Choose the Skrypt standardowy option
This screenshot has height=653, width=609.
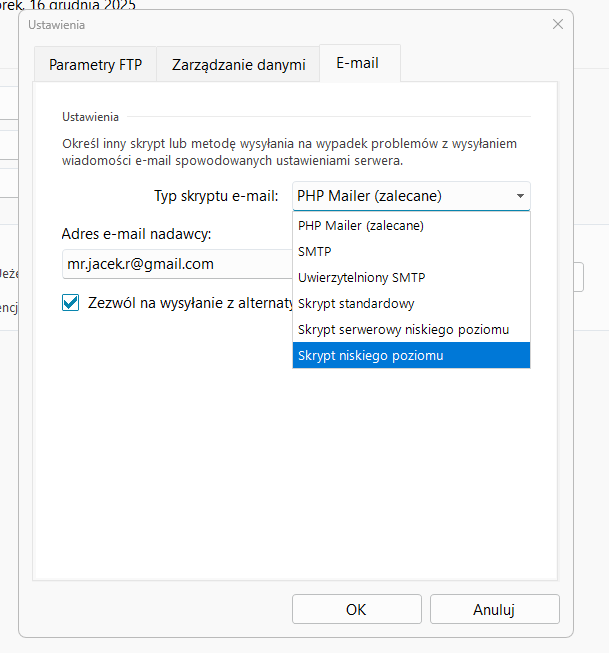pos(356,303)
